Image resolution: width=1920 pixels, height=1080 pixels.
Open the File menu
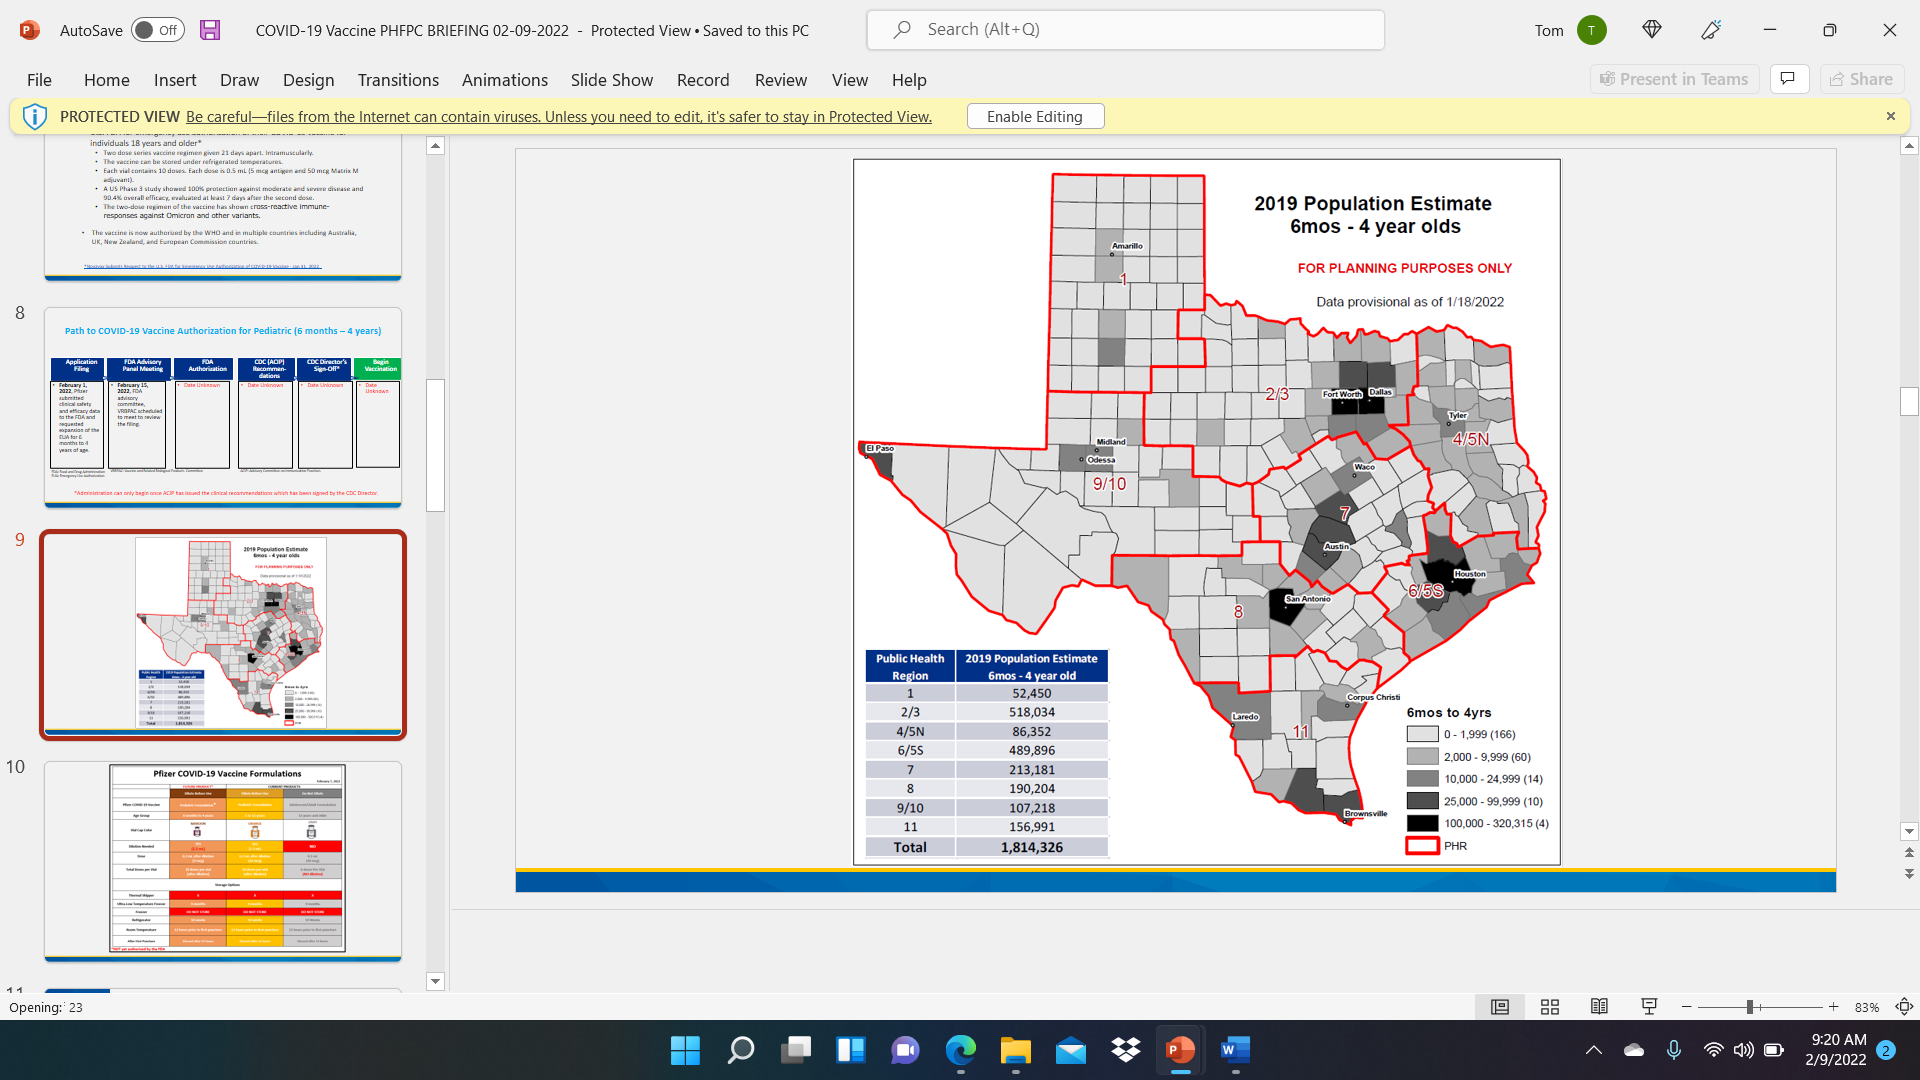tap(39, 80)
